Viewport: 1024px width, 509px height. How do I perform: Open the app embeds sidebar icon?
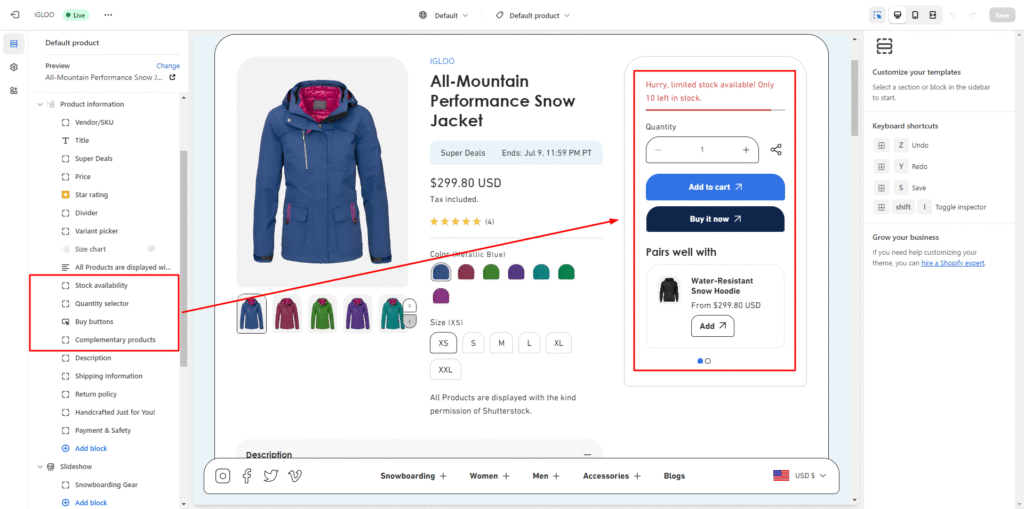(x=14, y=91)
